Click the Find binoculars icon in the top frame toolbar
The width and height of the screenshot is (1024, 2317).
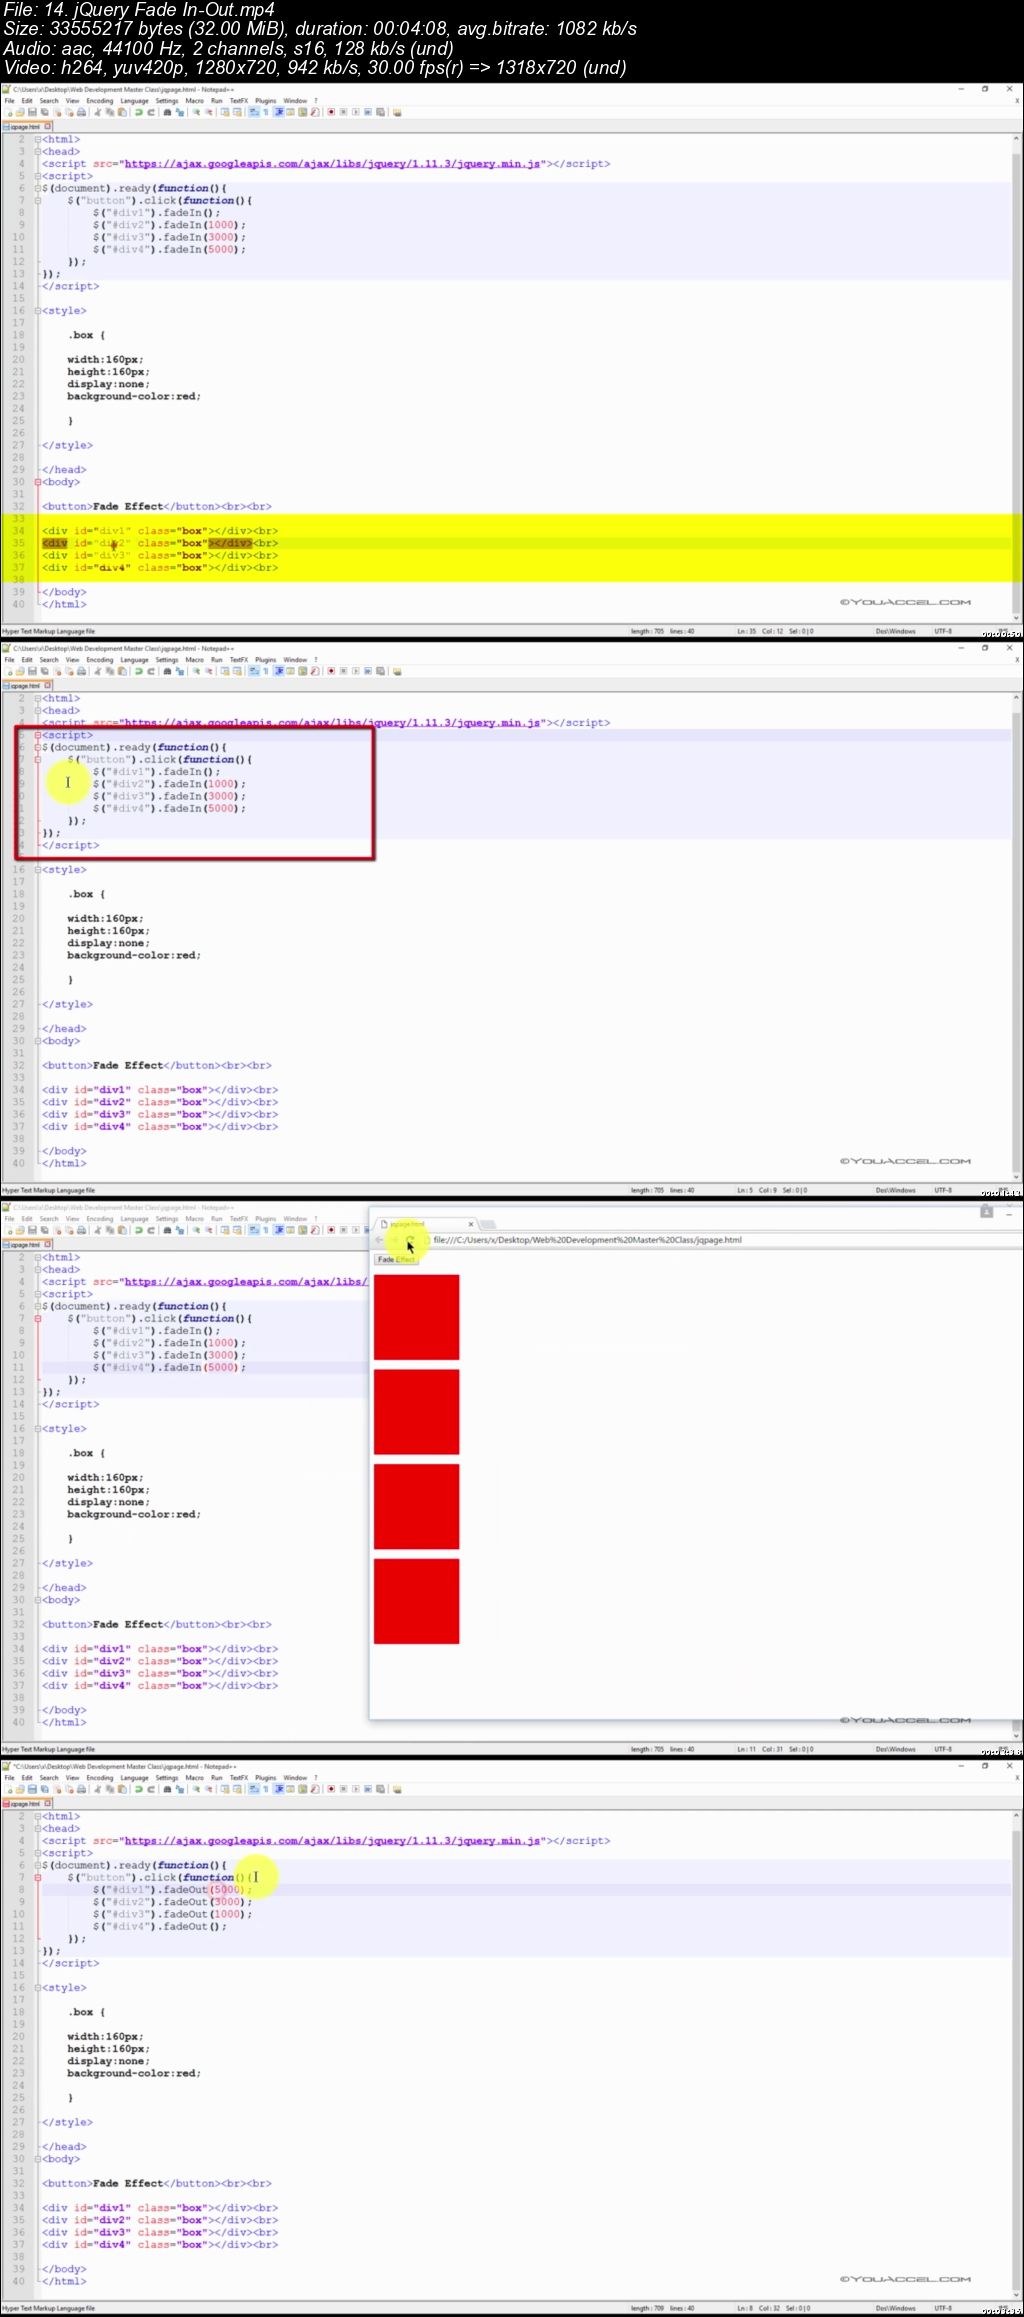[167, 112]
